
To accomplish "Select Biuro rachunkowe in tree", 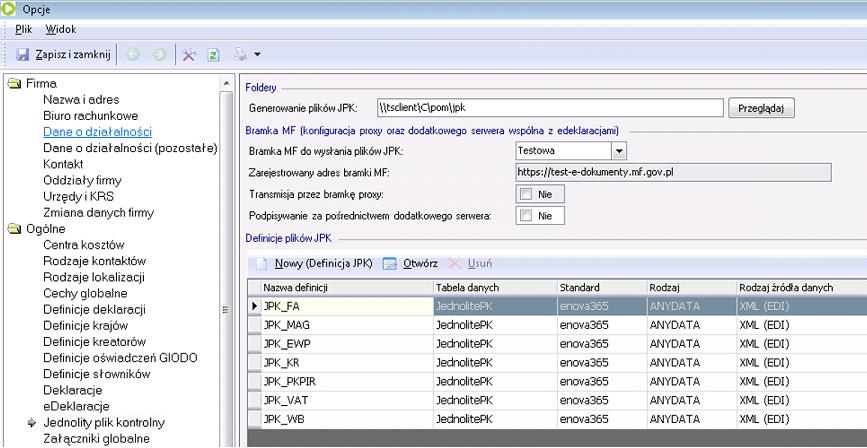I will coord(91,116).
